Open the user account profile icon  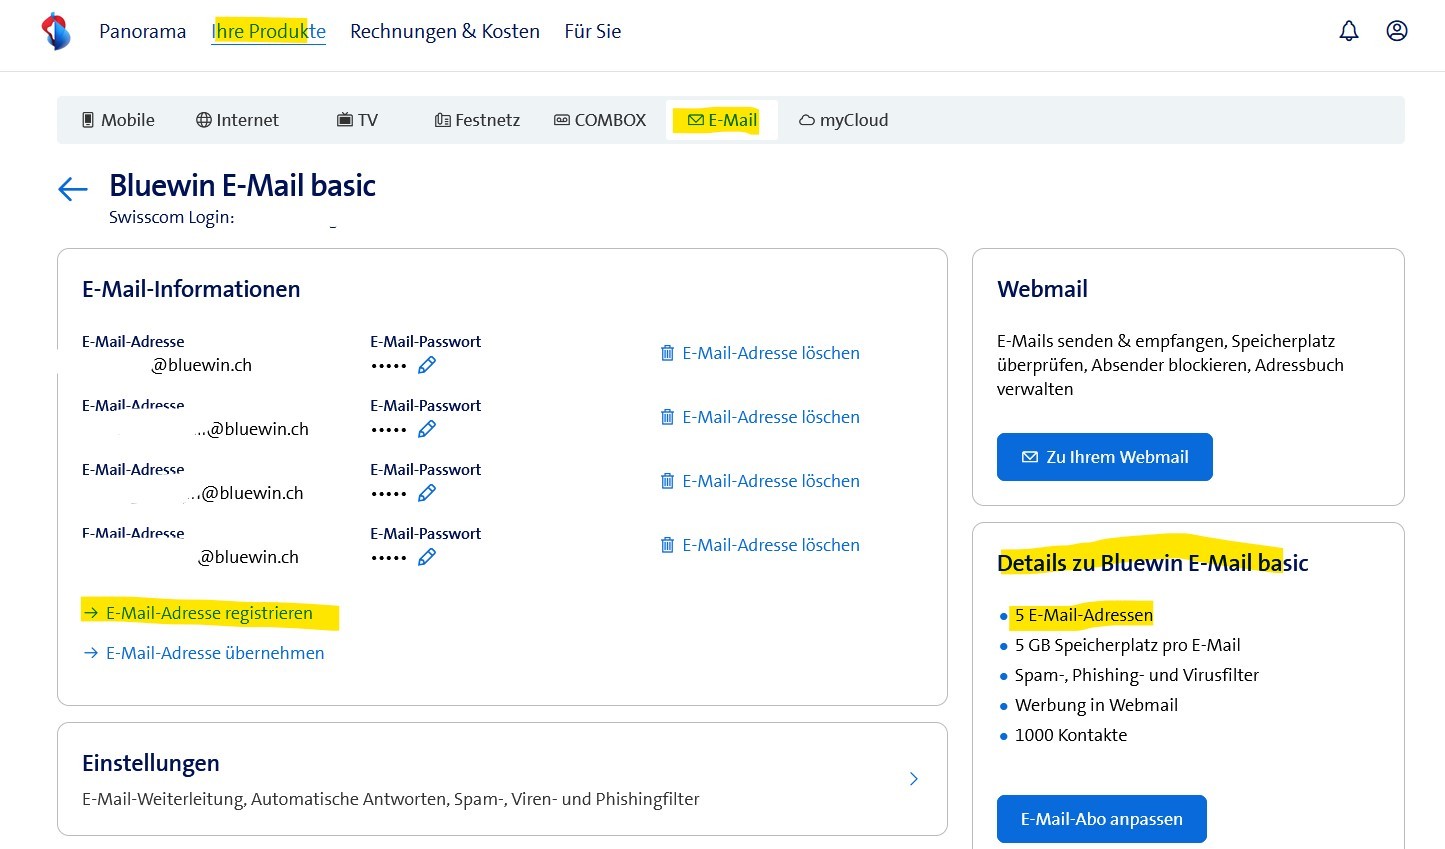pos(1397,31)
